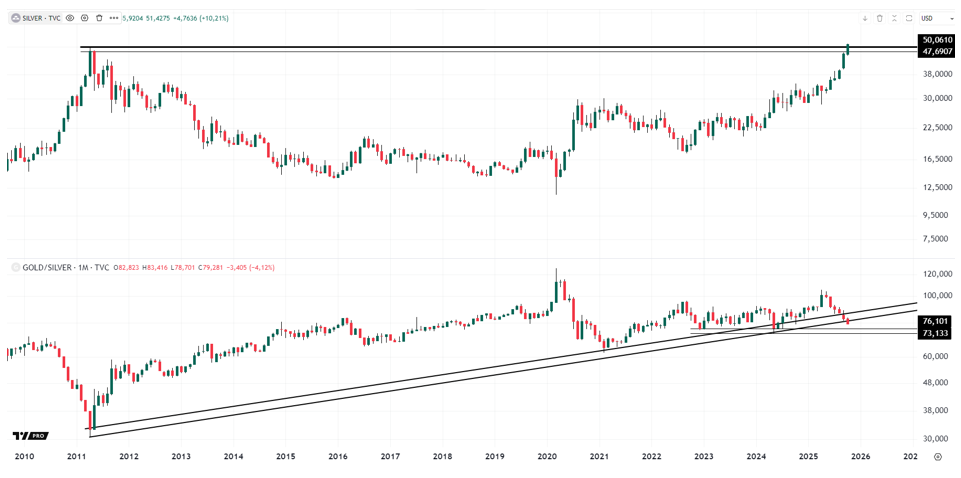The image size is (961, 478).
Task: Click the 50,0610 price level label
Action: tap(936, 40)
